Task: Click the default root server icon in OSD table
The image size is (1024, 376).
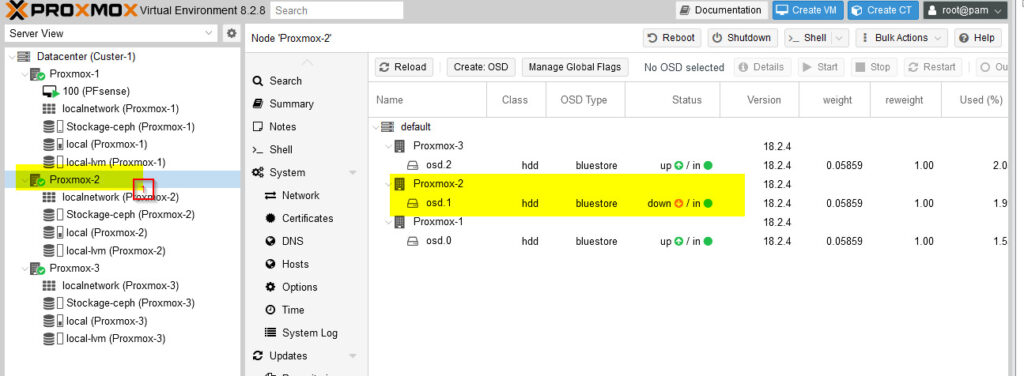Action: (387, 127)
